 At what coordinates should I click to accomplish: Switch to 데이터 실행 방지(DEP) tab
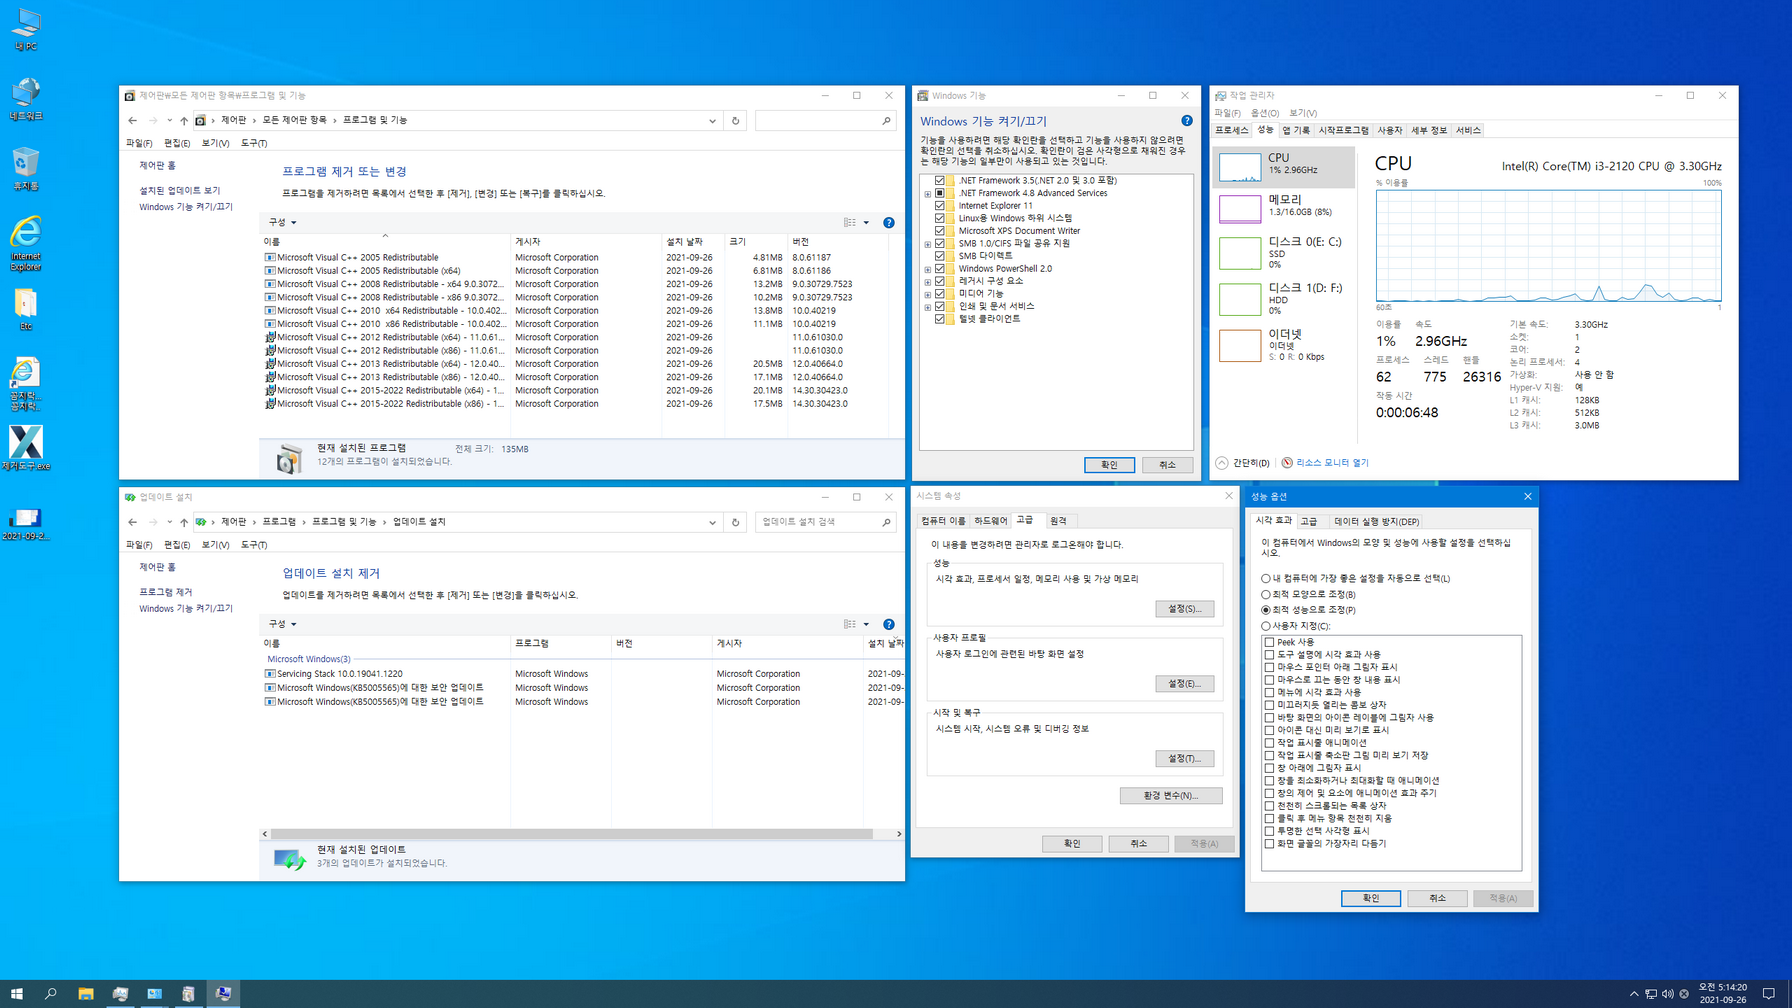pos(1377,522)
